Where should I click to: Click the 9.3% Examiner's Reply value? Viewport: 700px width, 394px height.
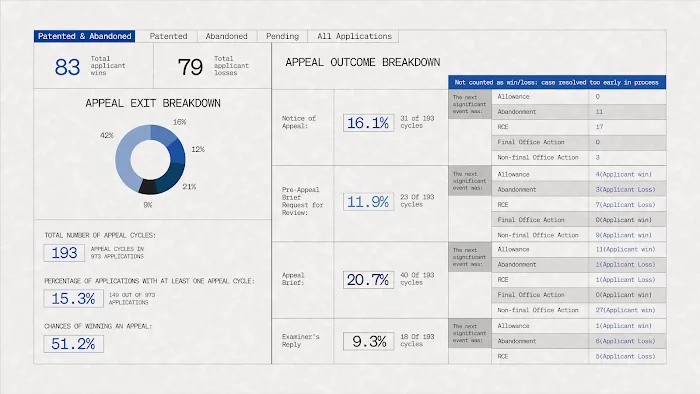coord(368,341)
